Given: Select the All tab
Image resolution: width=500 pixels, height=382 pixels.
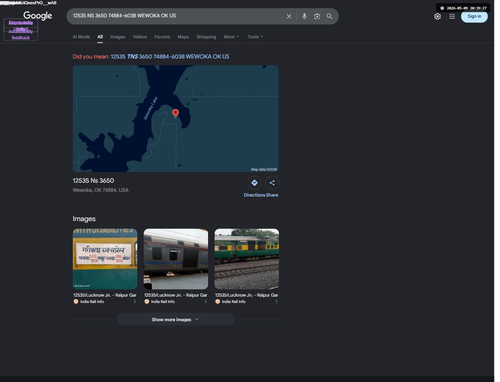Looking at the screenshot, I should pyautogui.click(x=100, y=37).
